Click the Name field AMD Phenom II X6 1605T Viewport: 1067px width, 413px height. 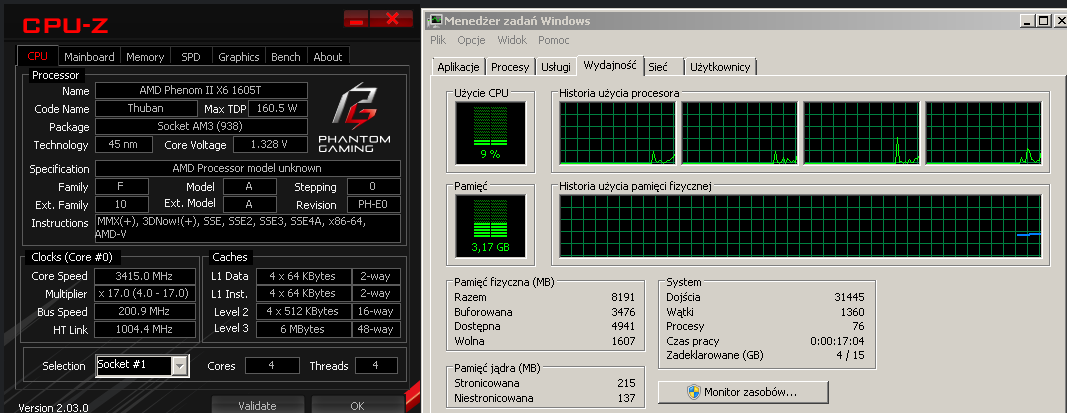point(201,90)
